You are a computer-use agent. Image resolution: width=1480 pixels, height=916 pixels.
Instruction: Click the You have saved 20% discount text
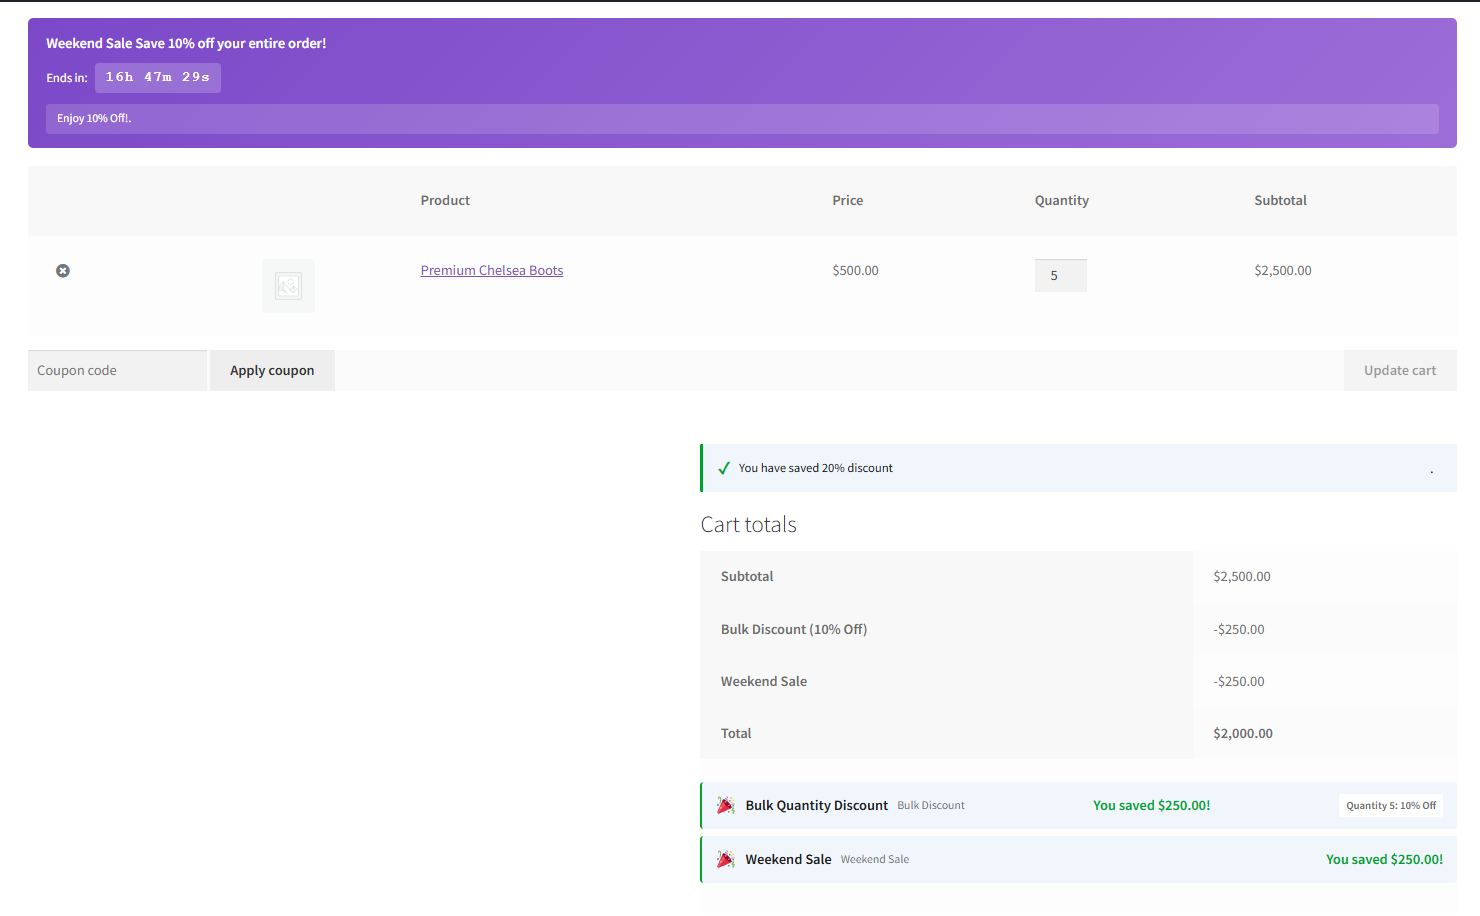[816, 468]
